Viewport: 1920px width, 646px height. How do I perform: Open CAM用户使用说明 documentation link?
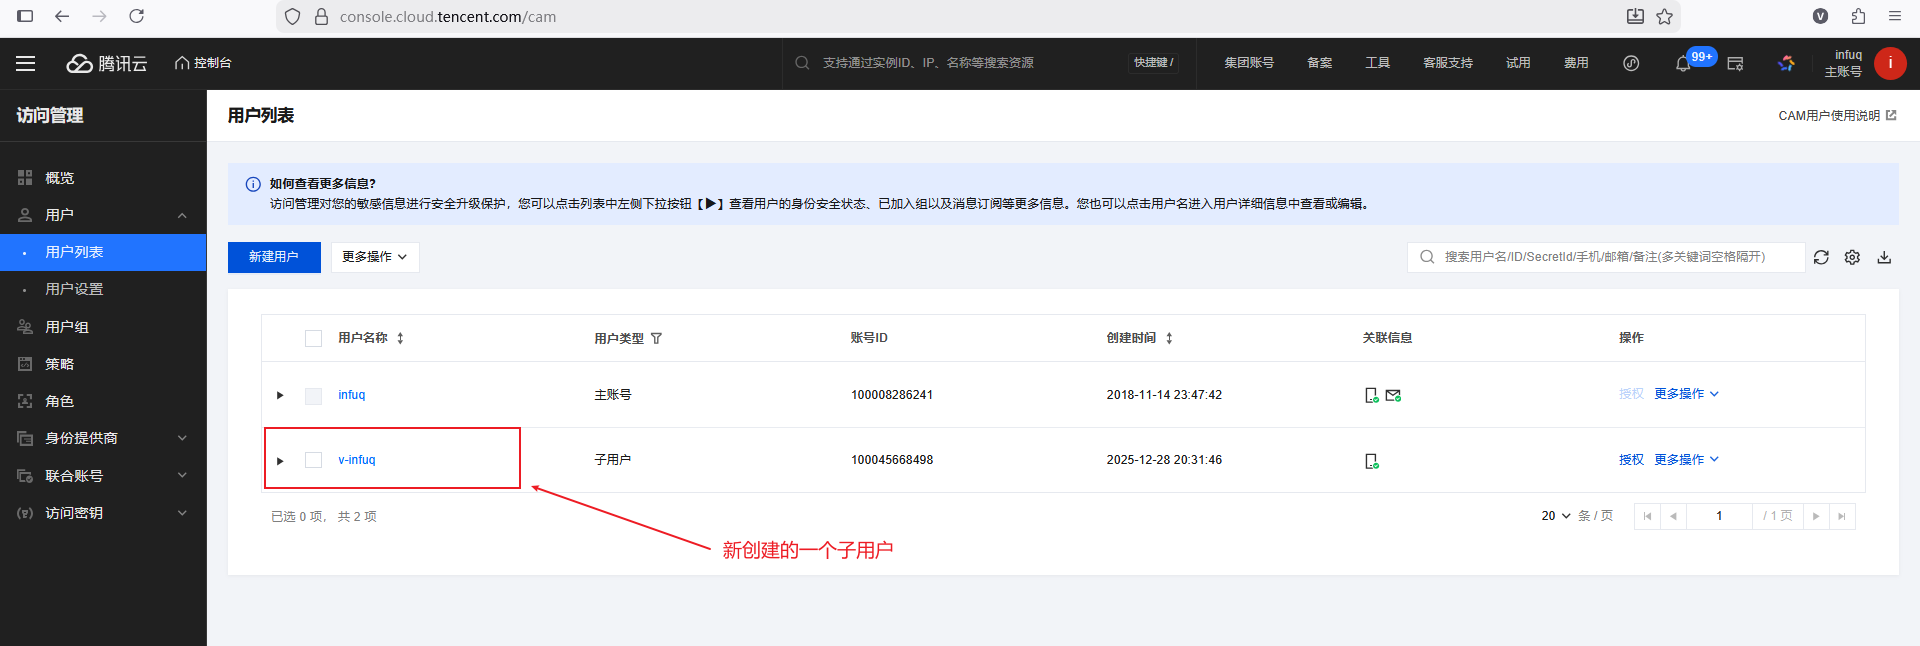[1837, 116]
